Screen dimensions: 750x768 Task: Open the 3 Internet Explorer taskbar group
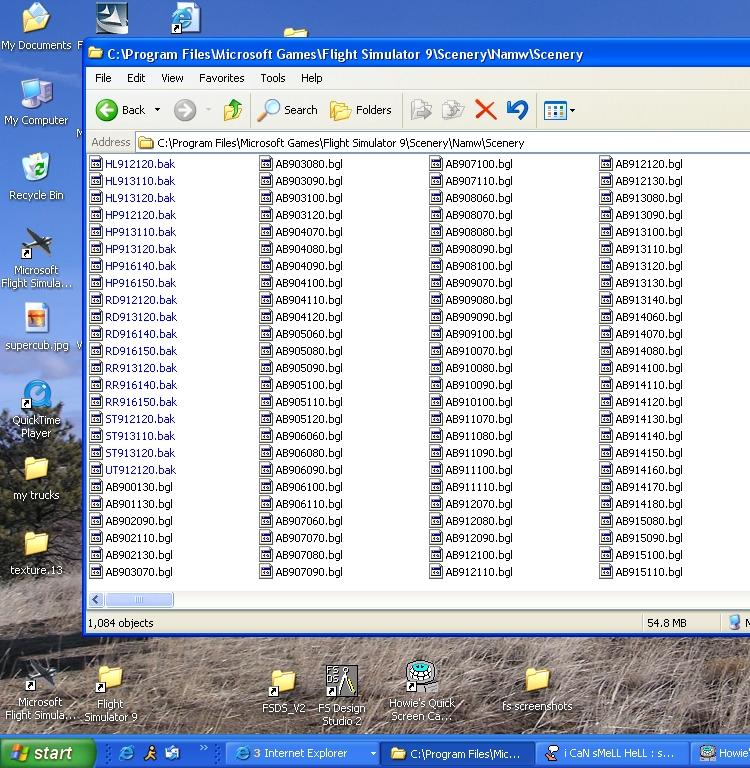pos(304,753)
